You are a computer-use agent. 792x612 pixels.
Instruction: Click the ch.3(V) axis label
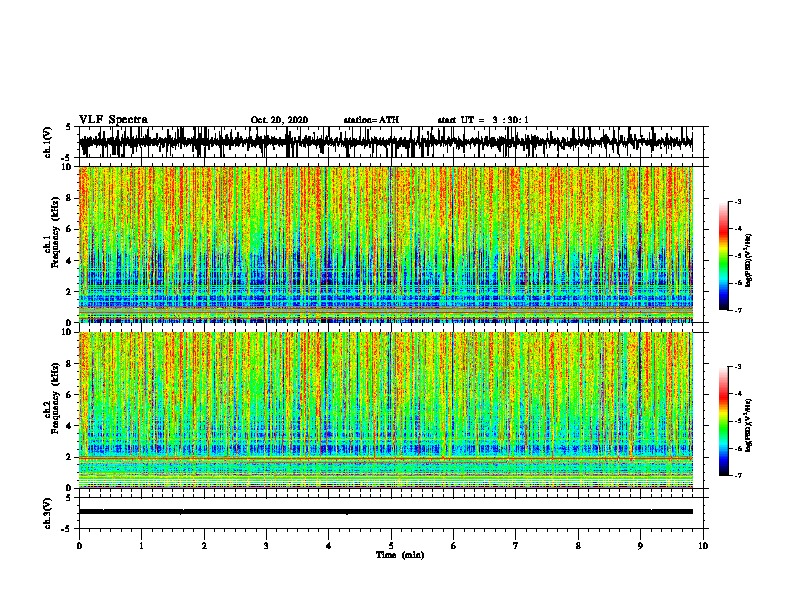(x=48, y=513)
